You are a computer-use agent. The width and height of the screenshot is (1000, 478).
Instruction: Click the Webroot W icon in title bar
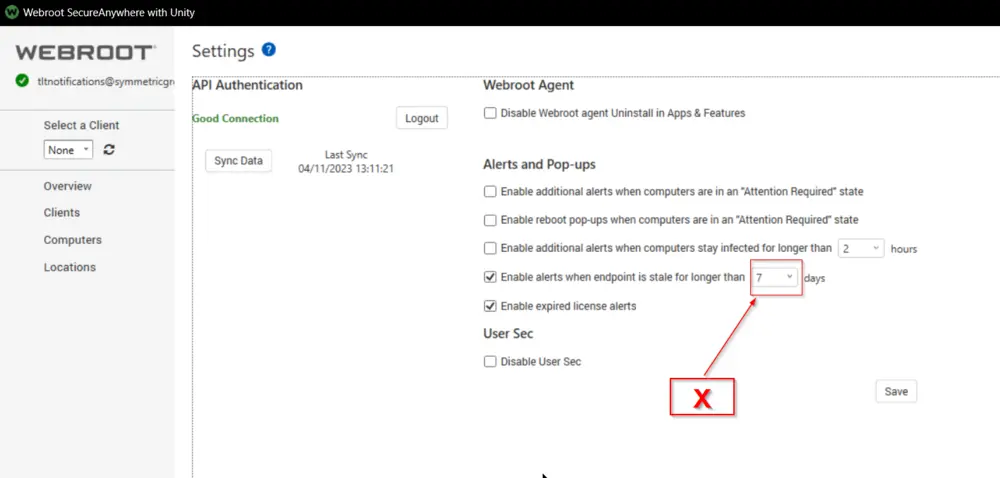point(11,12)
